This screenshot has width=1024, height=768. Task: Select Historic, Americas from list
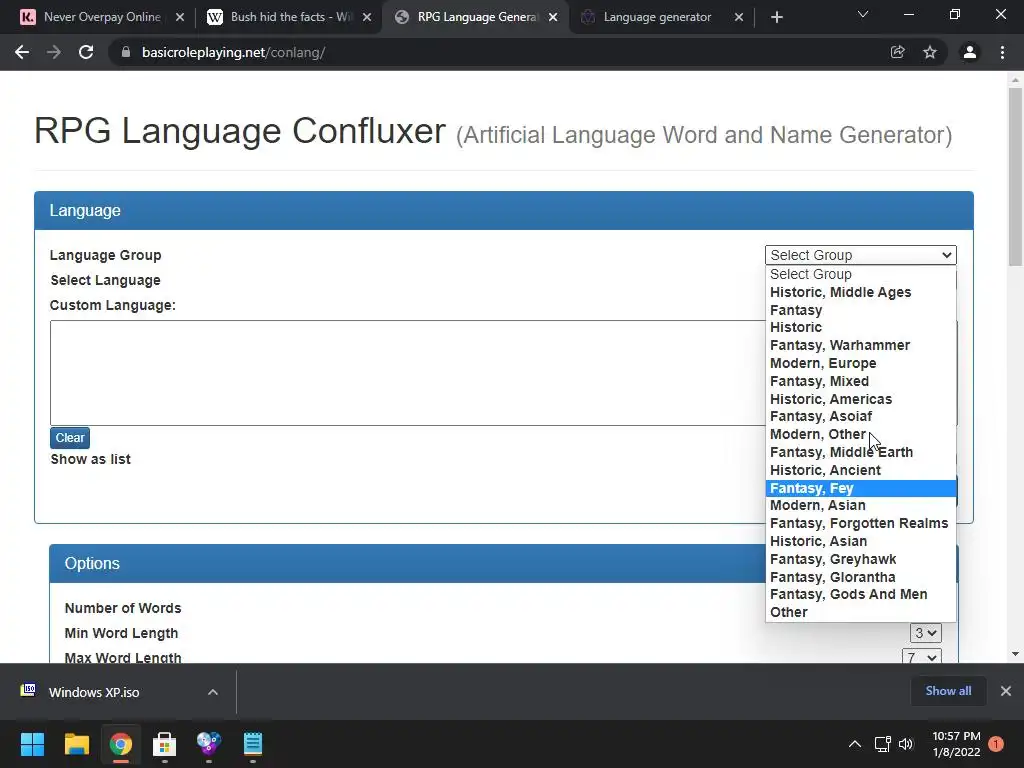pos(860,399)
